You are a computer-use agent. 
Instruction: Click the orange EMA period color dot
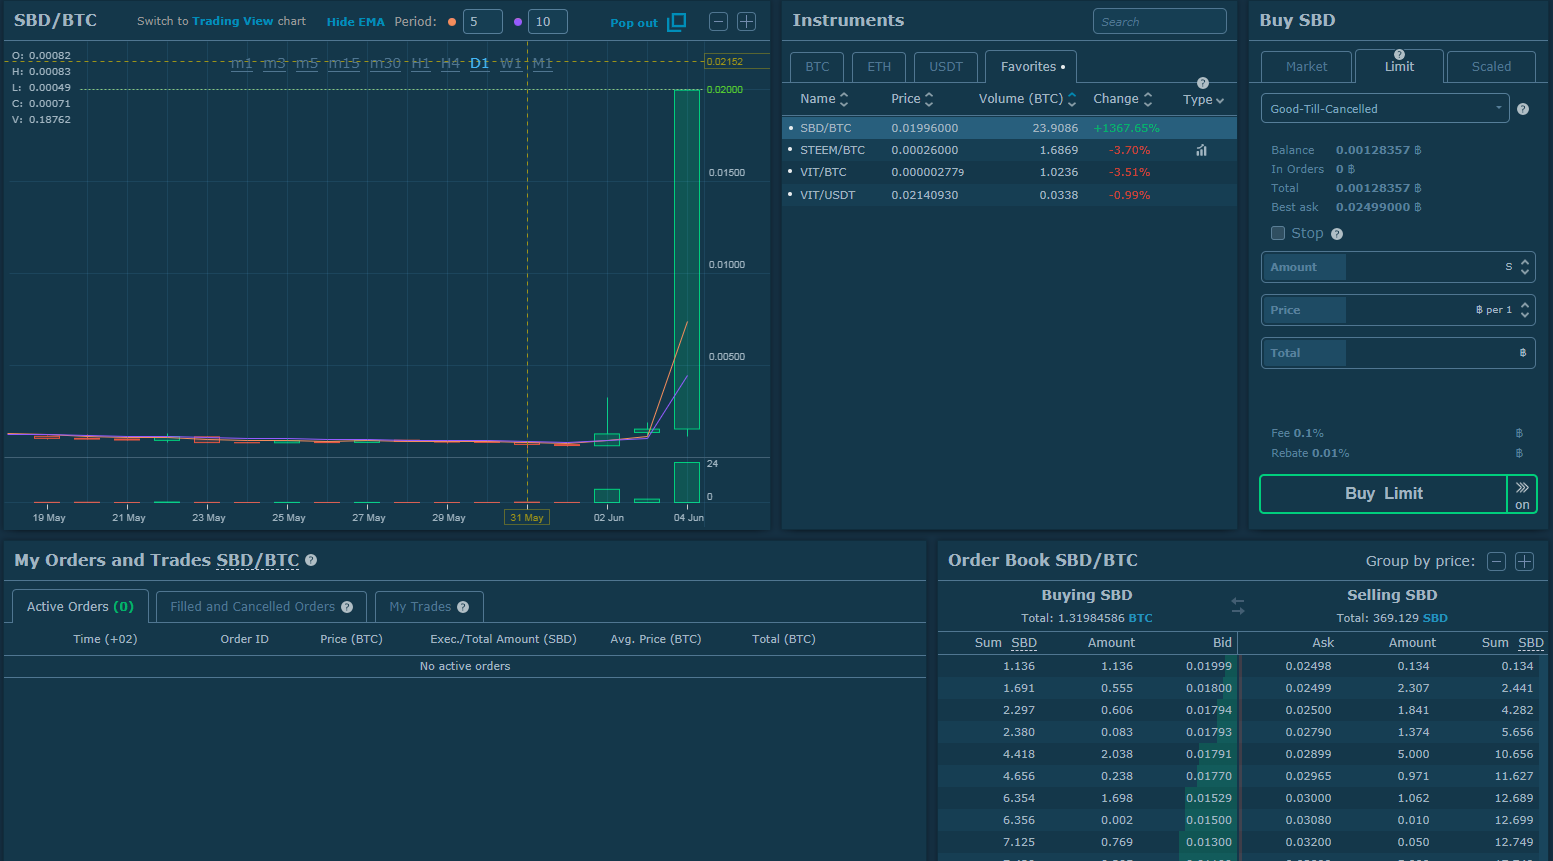tap(452, 22)
